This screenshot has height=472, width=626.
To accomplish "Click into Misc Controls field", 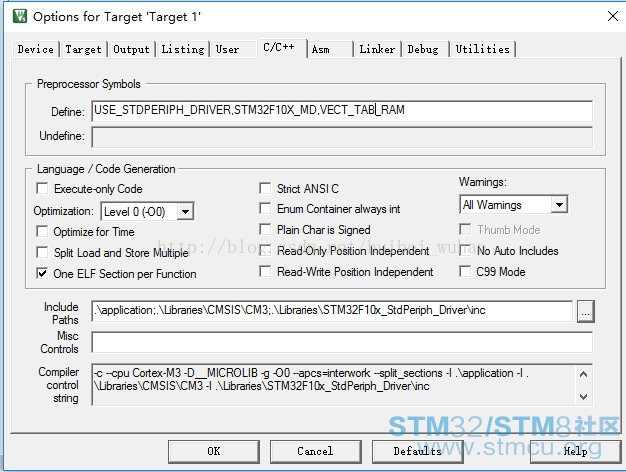I will (x=342, y=343).
